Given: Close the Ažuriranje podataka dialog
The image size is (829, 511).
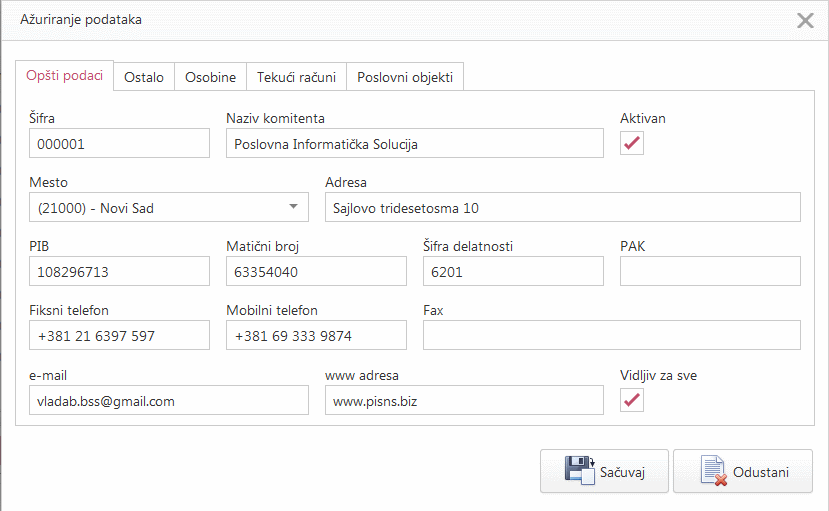Looking at the screenshot, I should [x=804, y=20].
